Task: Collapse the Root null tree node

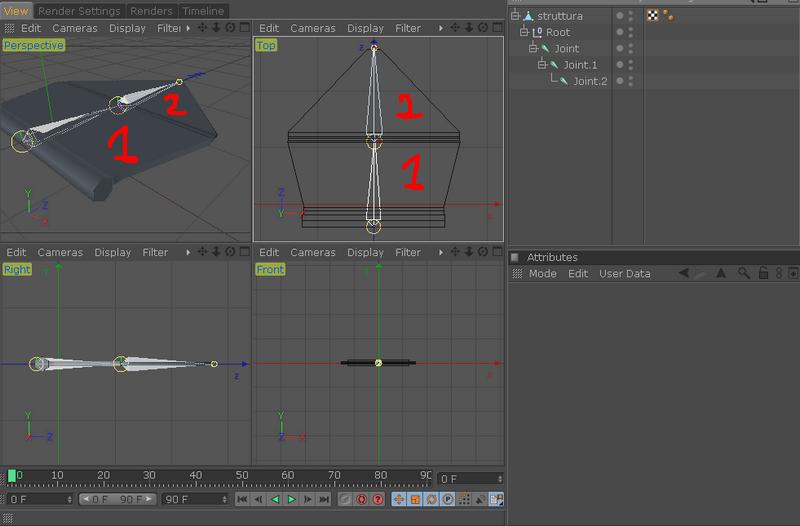Action: [x=523, y=32]
